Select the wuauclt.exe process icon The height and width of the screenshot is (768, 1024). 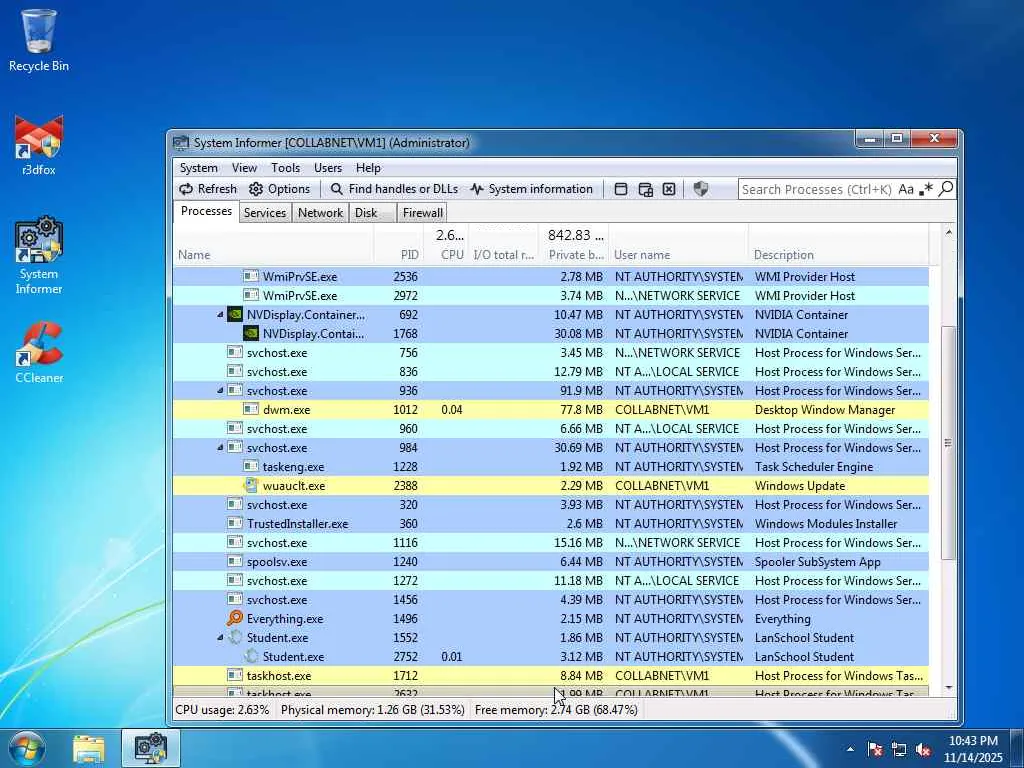coord(251,485)
